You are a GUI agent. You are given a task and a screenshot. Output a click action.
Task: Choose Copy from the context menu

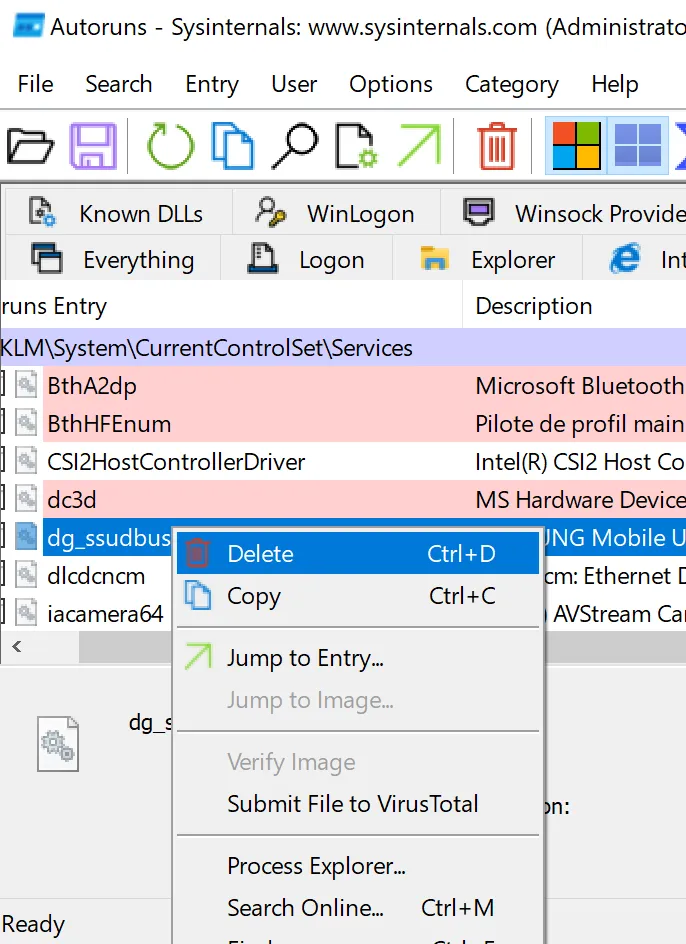(358, 595)
